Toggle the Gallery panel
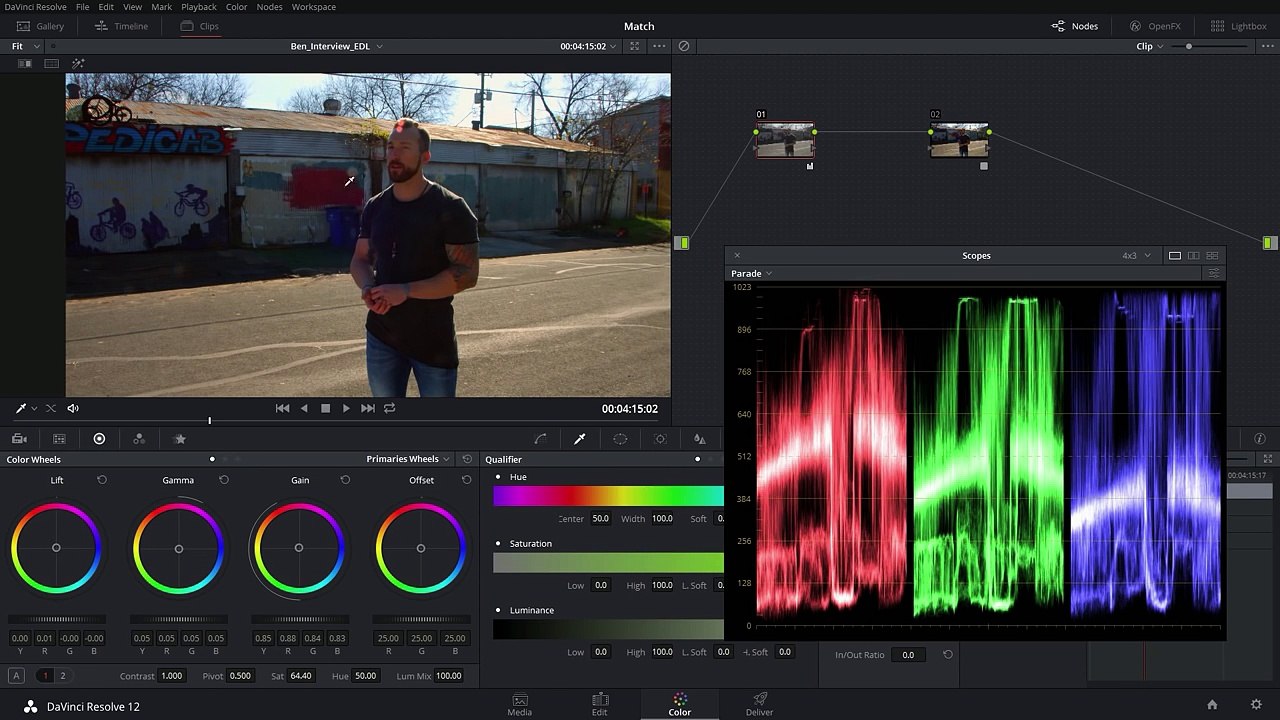 [x=40, y=26]
